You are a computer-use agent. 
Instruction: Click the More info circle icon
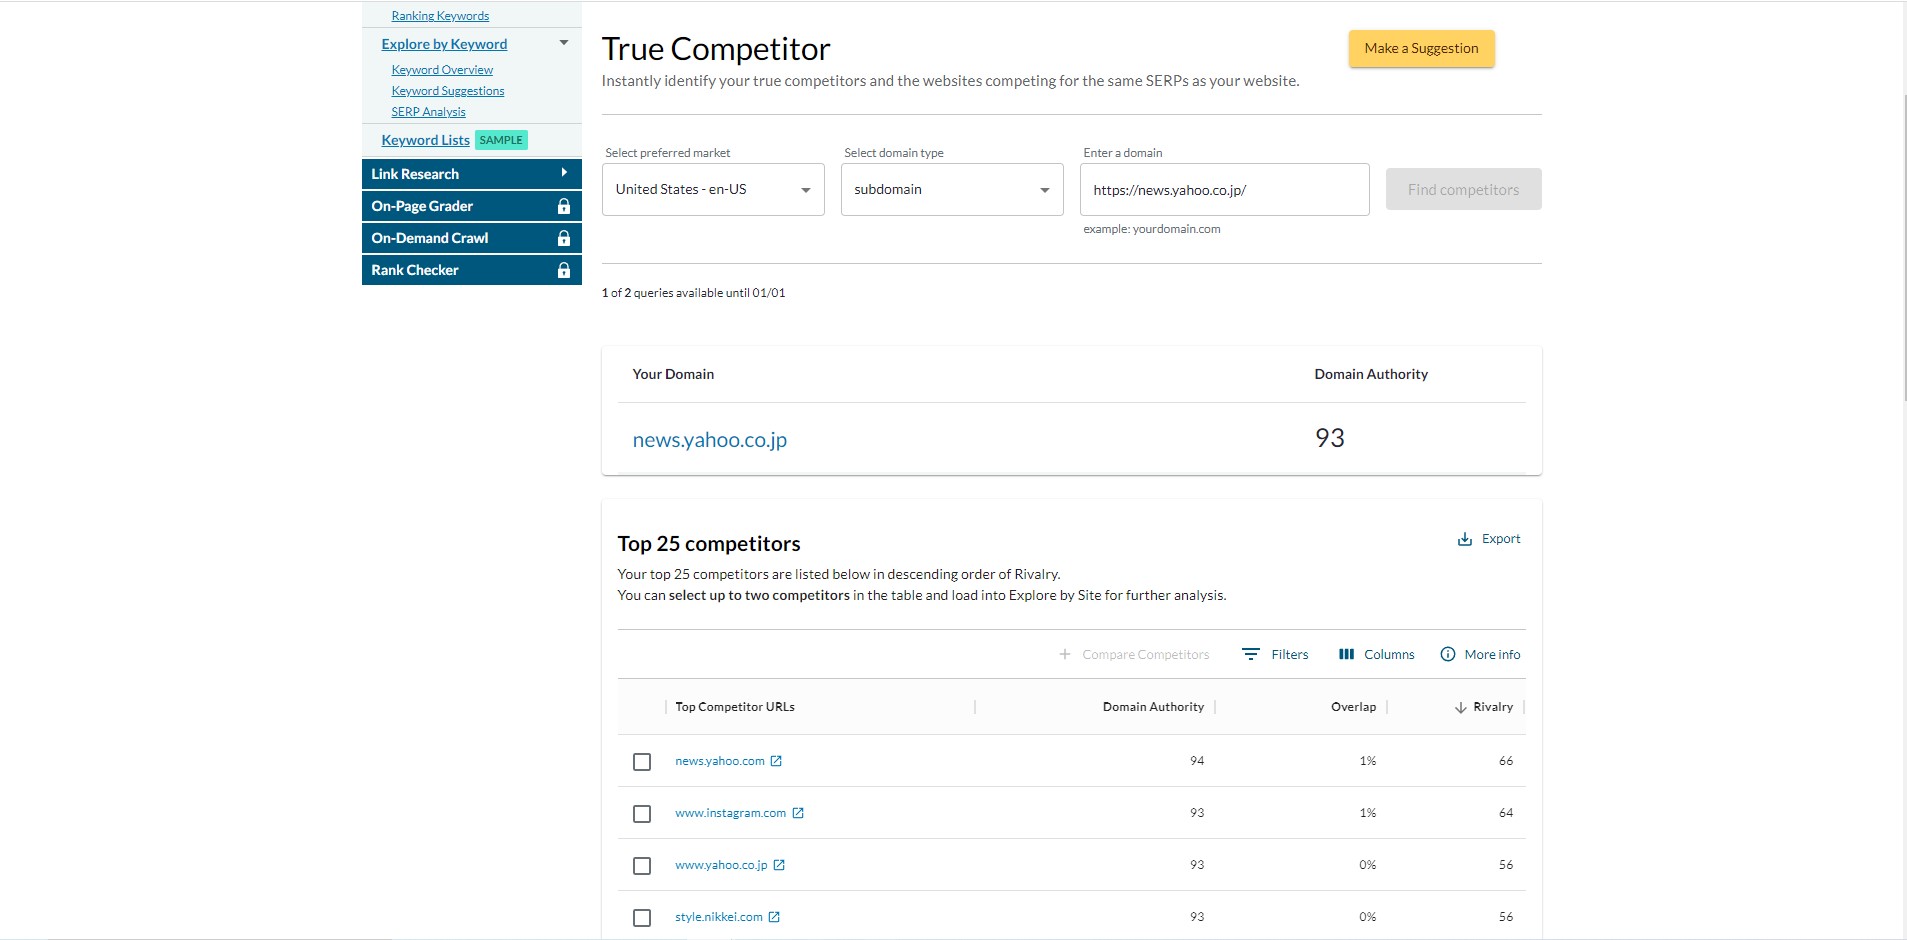1447,654
